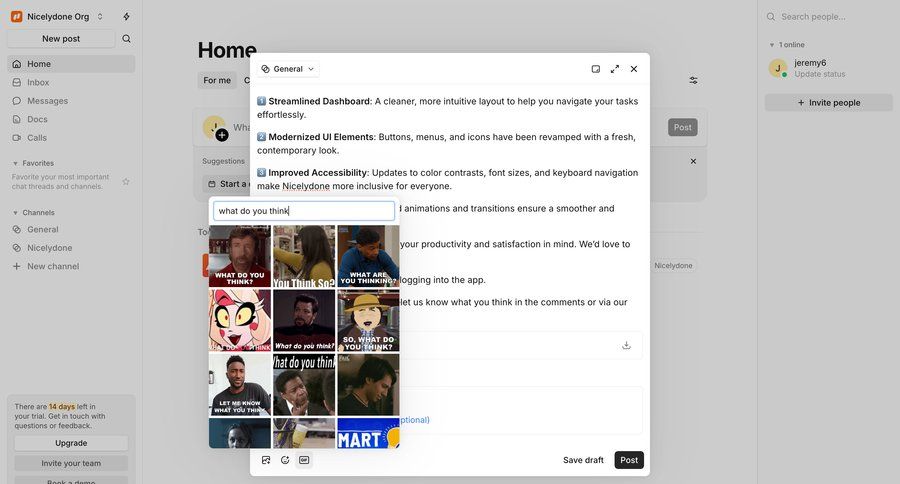Click the Home icon in sidebar
The height and width of the screenshot is (484, 900).
pyautogui.click(x=17, y=64)
